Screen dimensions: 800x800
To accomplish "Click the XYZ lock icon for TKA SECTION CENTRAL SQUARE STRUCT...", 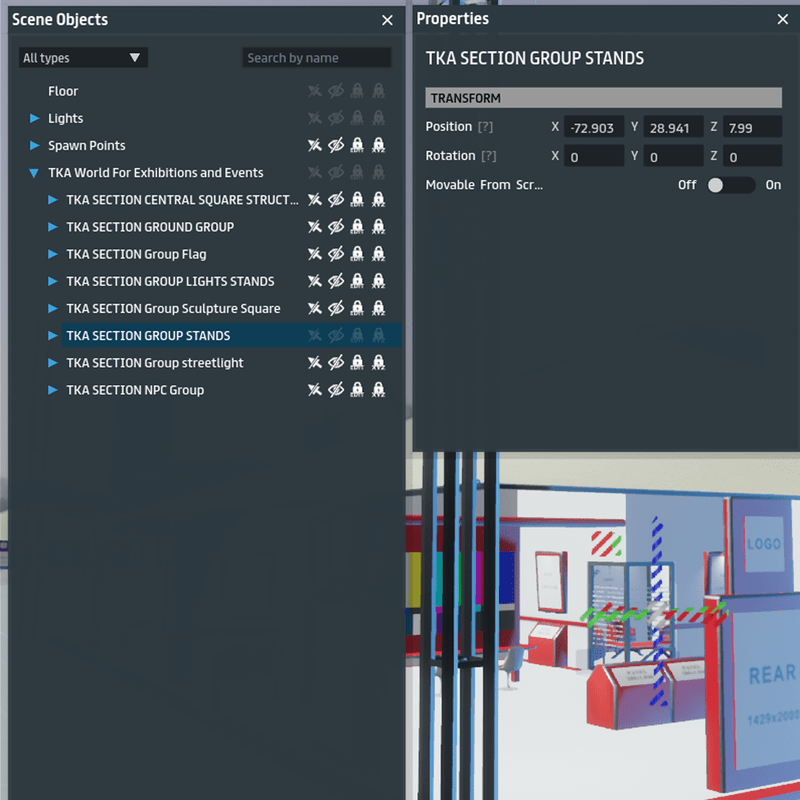I will tap(378, 200).
